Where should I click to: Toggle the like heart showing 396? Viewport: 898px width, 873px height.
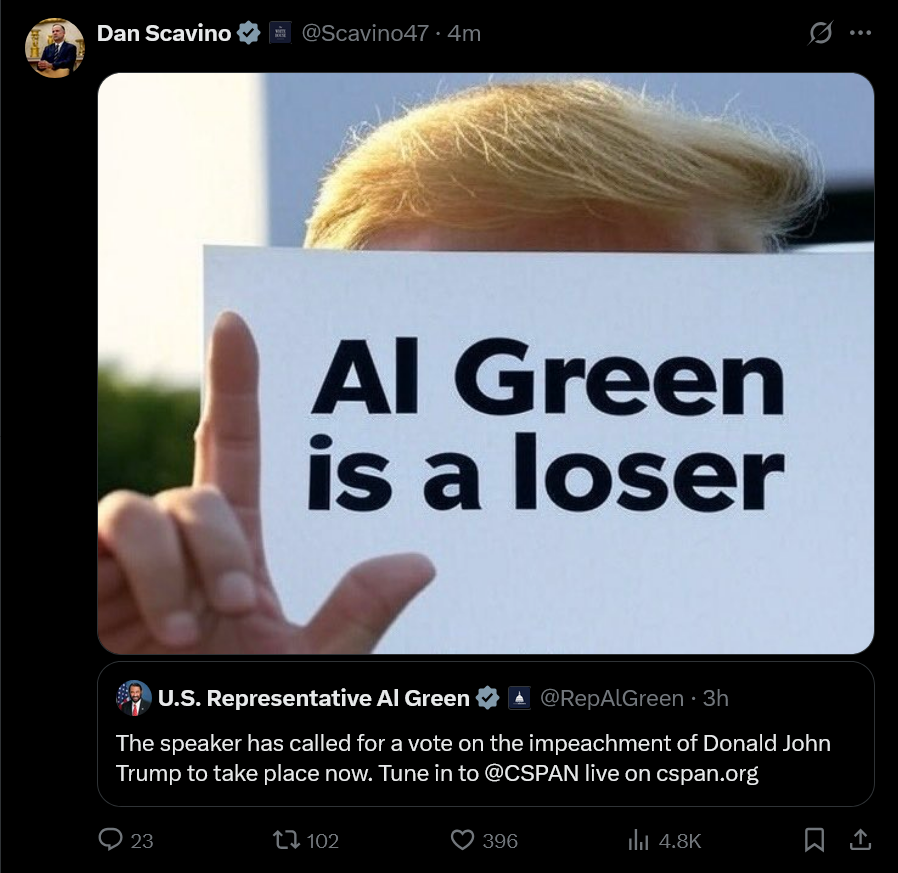pos(484,840)
